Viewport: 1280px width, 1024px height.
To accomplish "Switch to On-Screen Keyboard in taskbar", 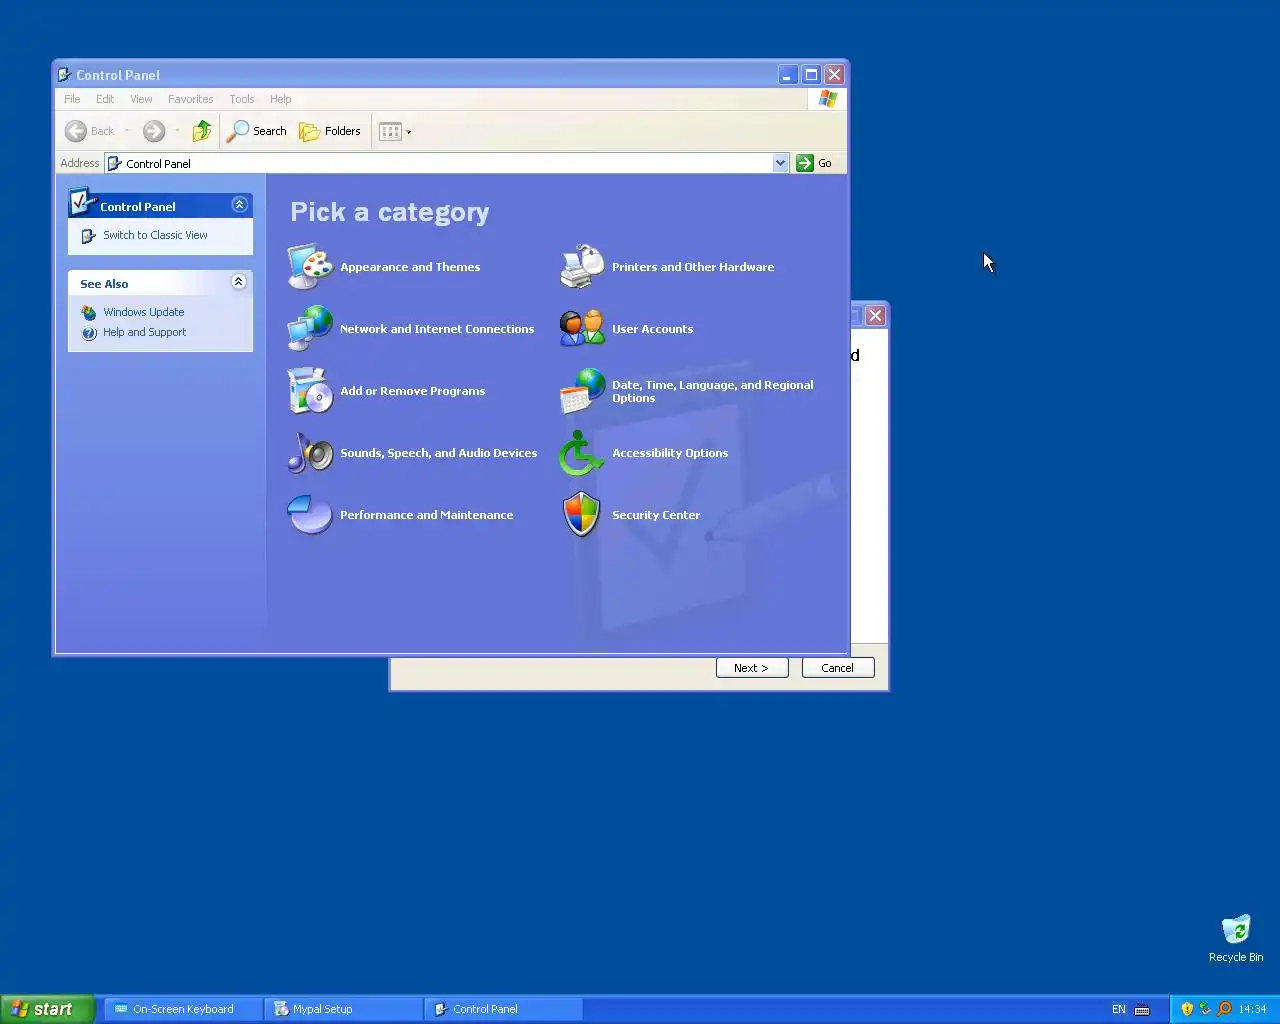I will click(184, 1009).
